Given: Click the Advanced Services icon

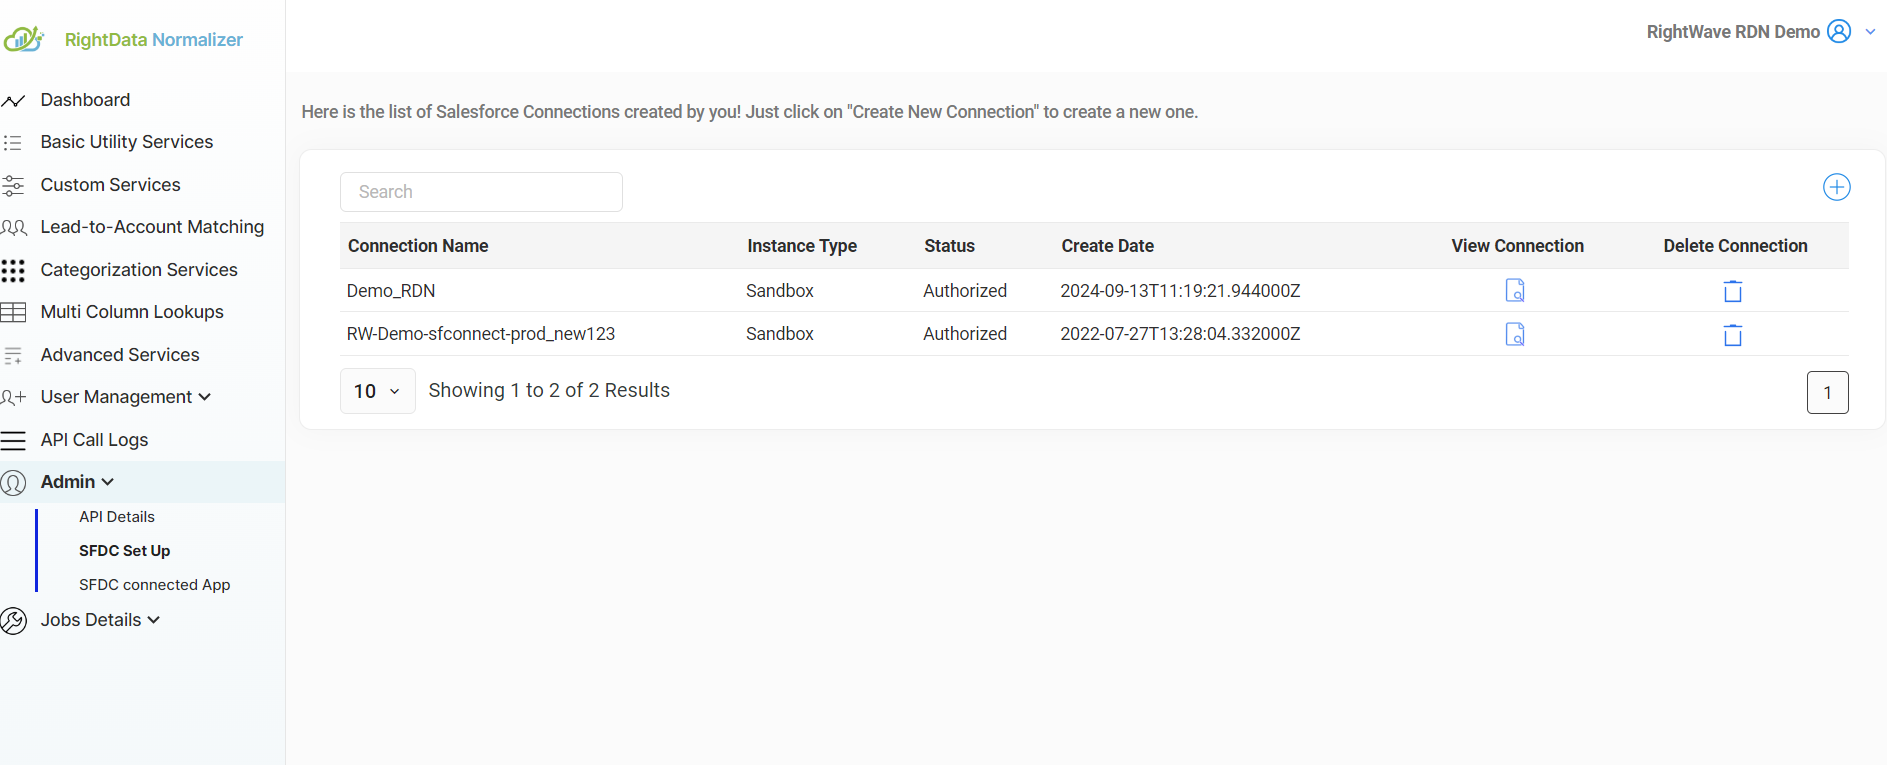Looking at the screenshot, I should 13,355.
